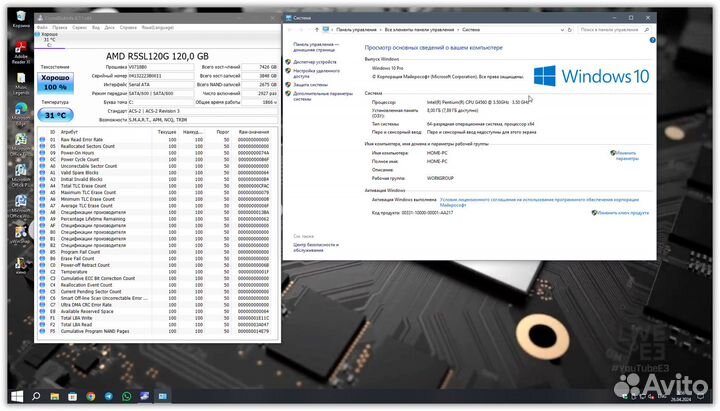This screenshot has width=720, height=411.
Task: Open Настройка удаленного доступа link
Action: click(316, 73)
